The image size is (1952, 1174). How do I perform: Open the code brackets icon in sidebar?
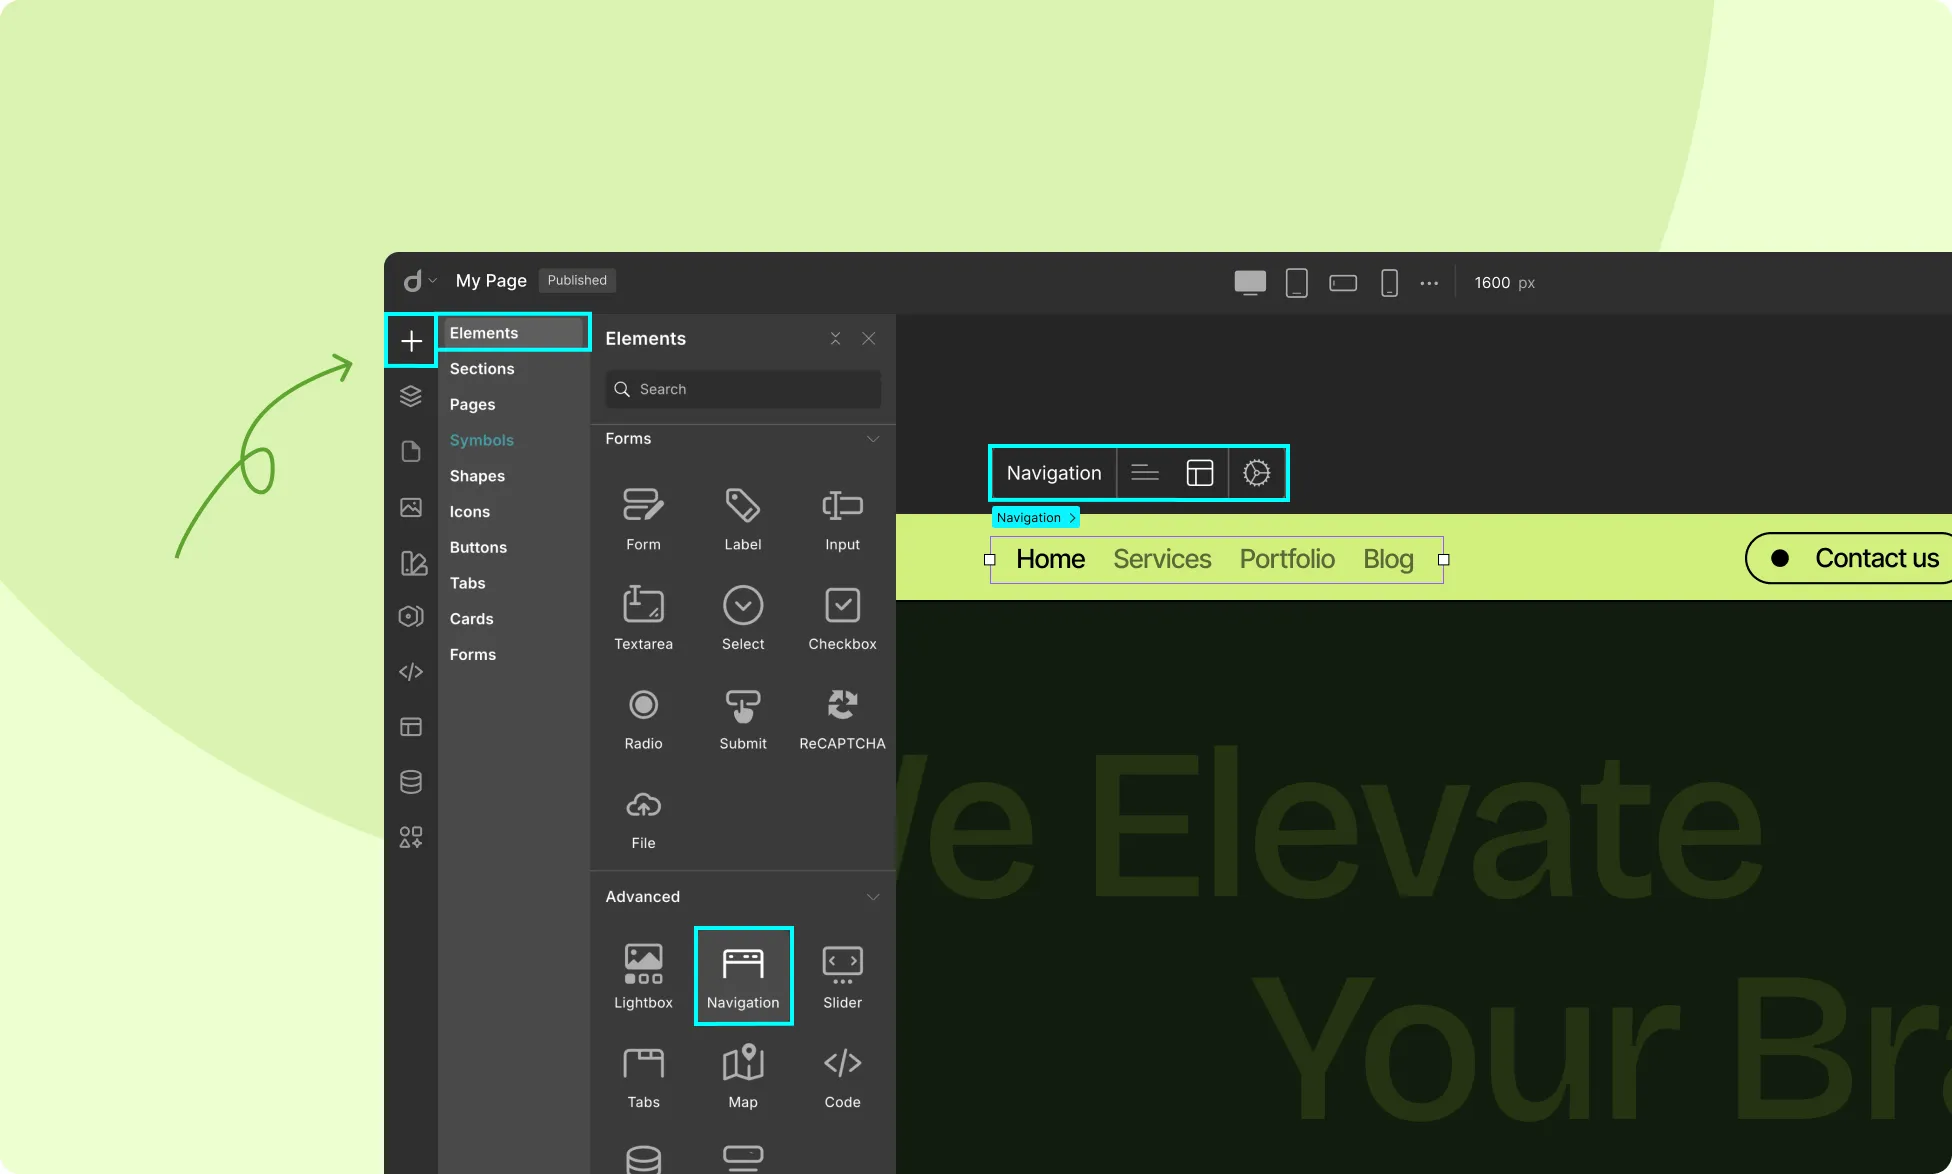click(x=411, y=672)
